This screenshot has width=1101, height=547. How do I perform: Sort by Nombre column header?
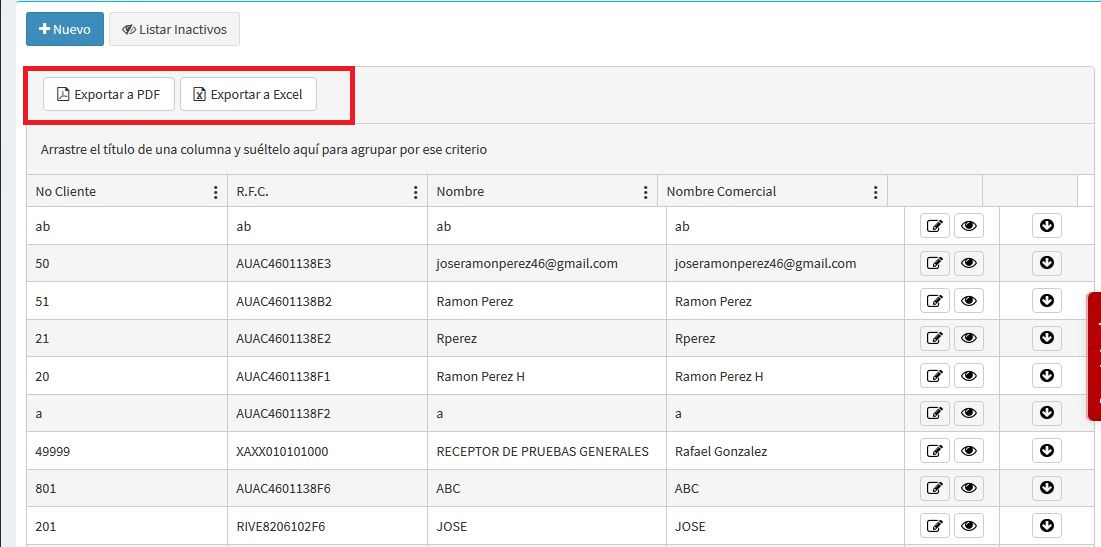click(461, 192)
